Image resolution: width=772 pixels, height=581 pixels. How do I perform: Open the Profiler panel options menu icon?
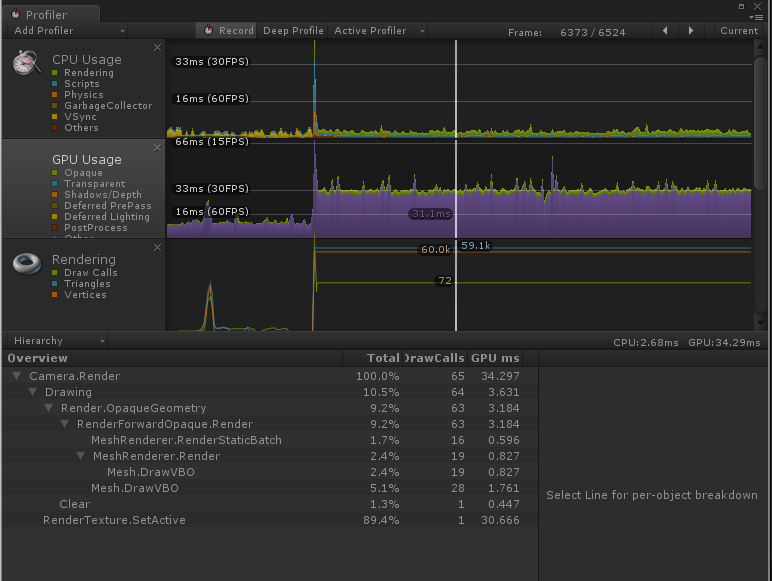pyautogui.click(x=756, y=15)
